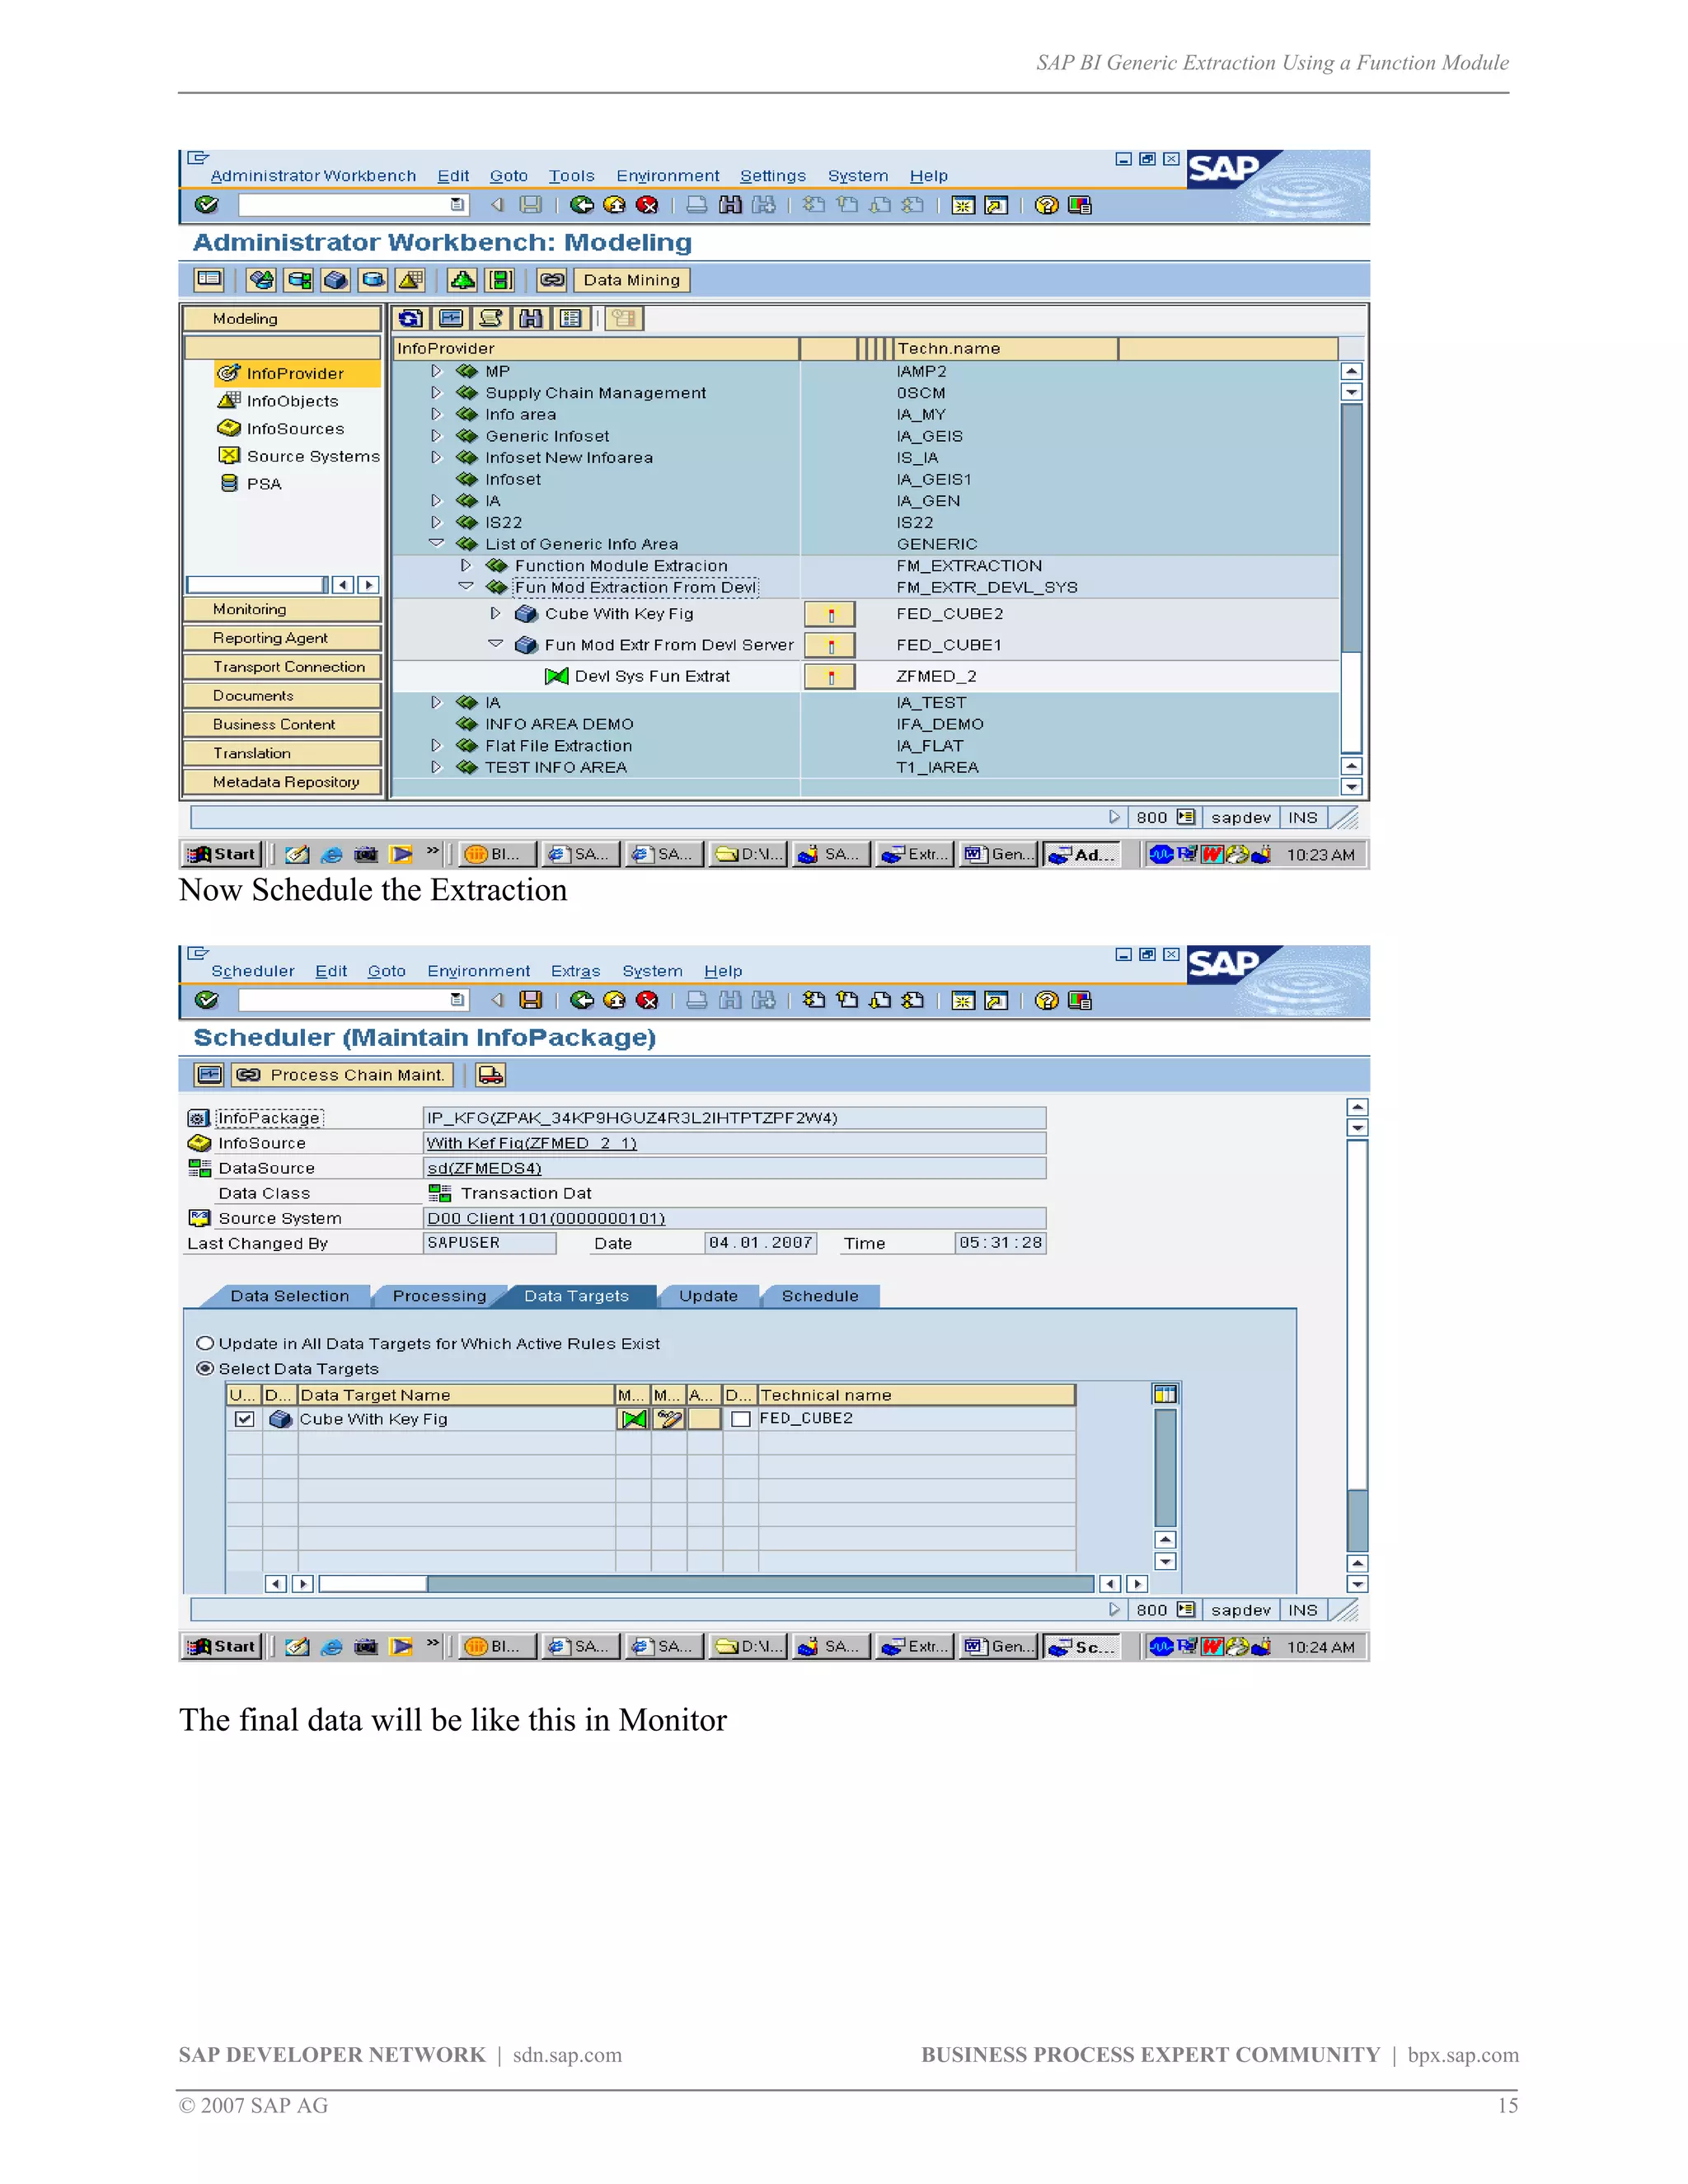
Task: Click Source Systems icon in Modeling panel
Action: [x=229, y=455]
